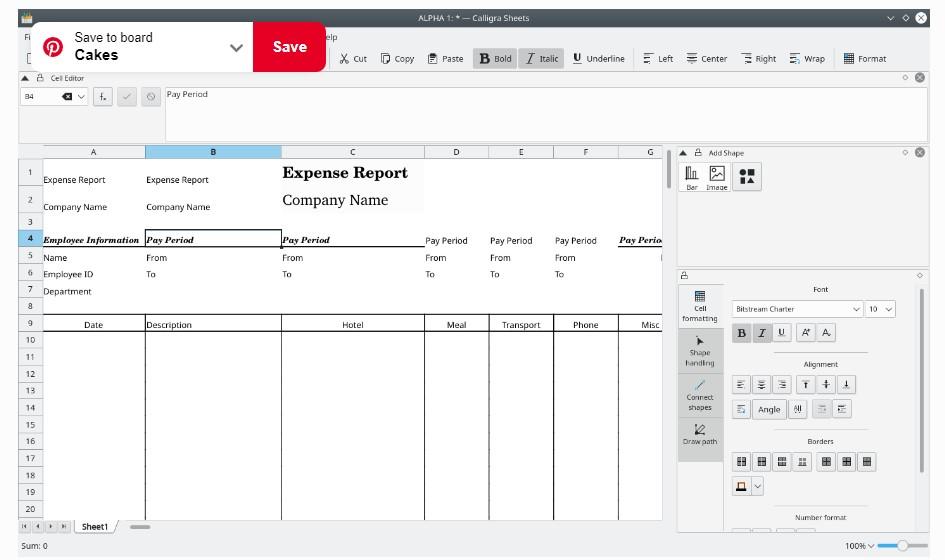Toggle underline in the Font panel
Viewport: 945px width, 560px height.
pos(781,333)
